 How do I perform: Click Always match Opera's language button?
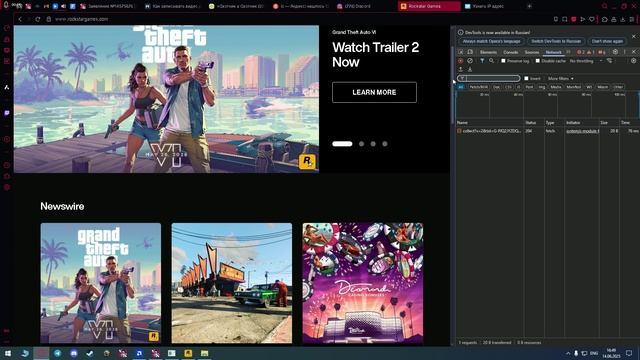[x=491, y=41]
